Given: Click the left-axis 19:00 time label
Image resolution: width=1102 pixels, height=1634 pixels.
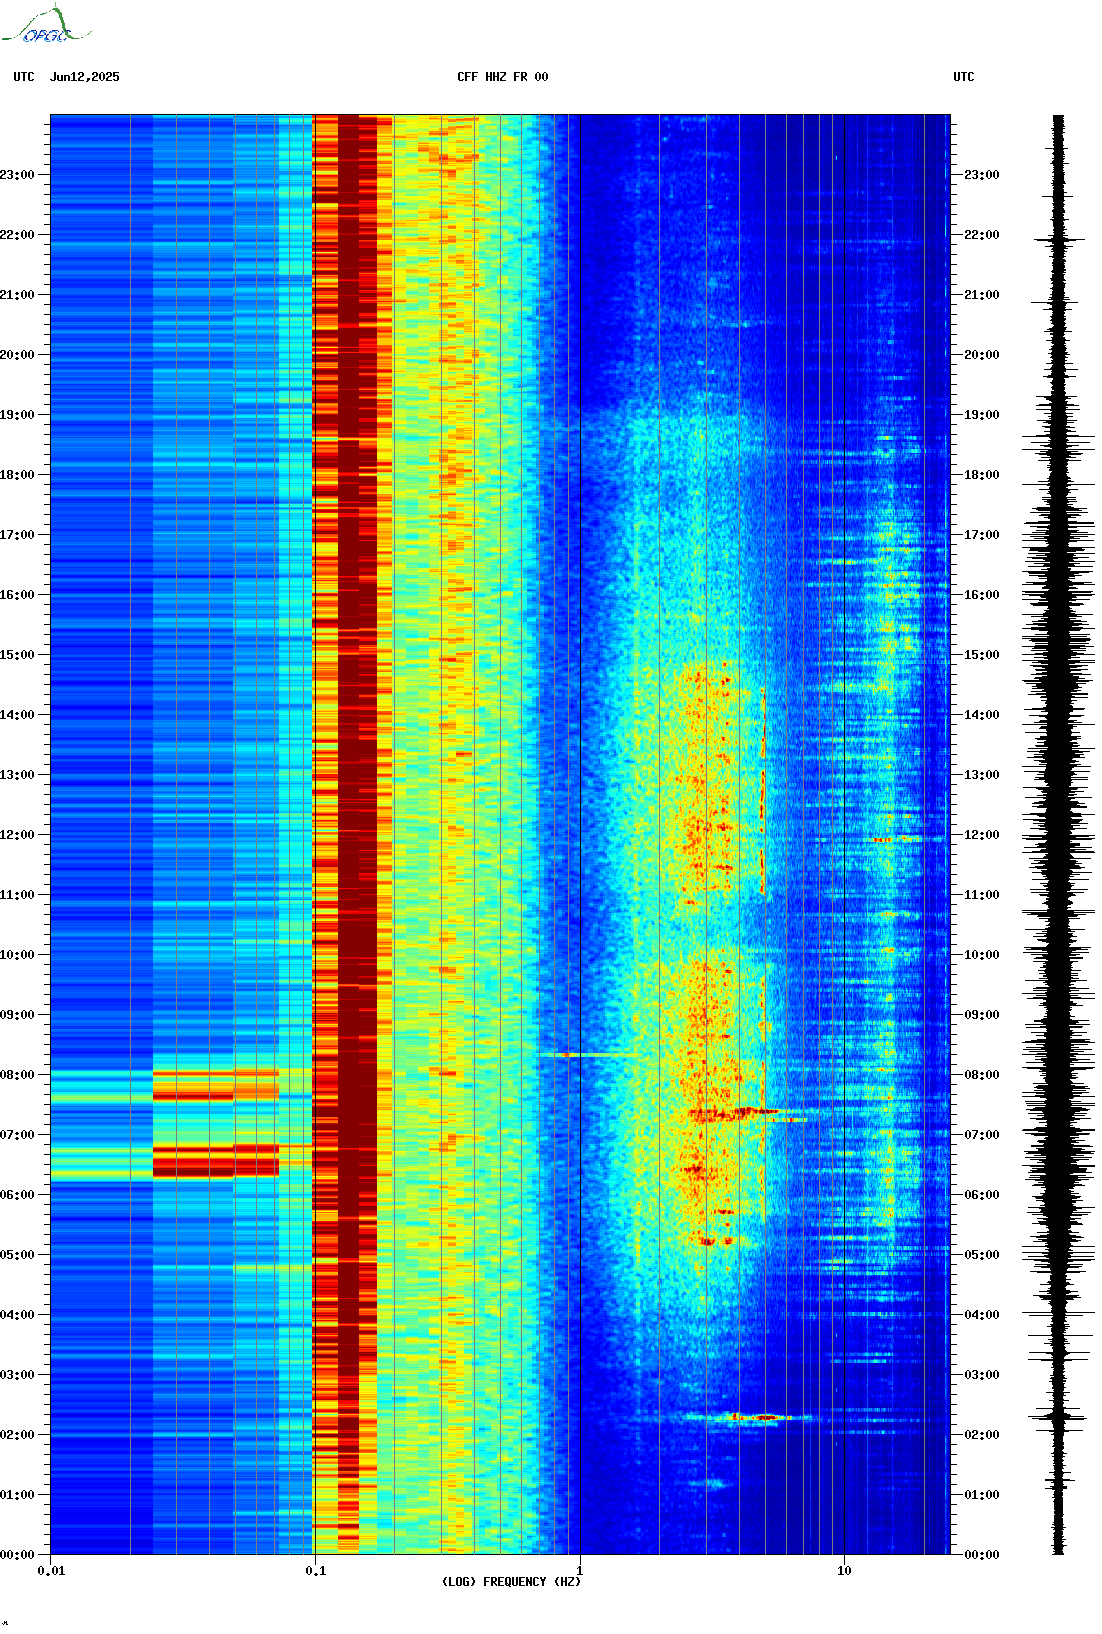Looking at the screenshot, I should [x=17, y=415].
